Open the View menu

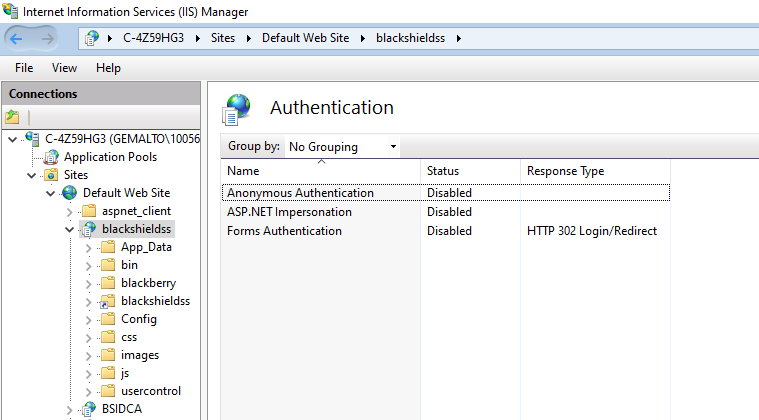(x=64, y=68)
